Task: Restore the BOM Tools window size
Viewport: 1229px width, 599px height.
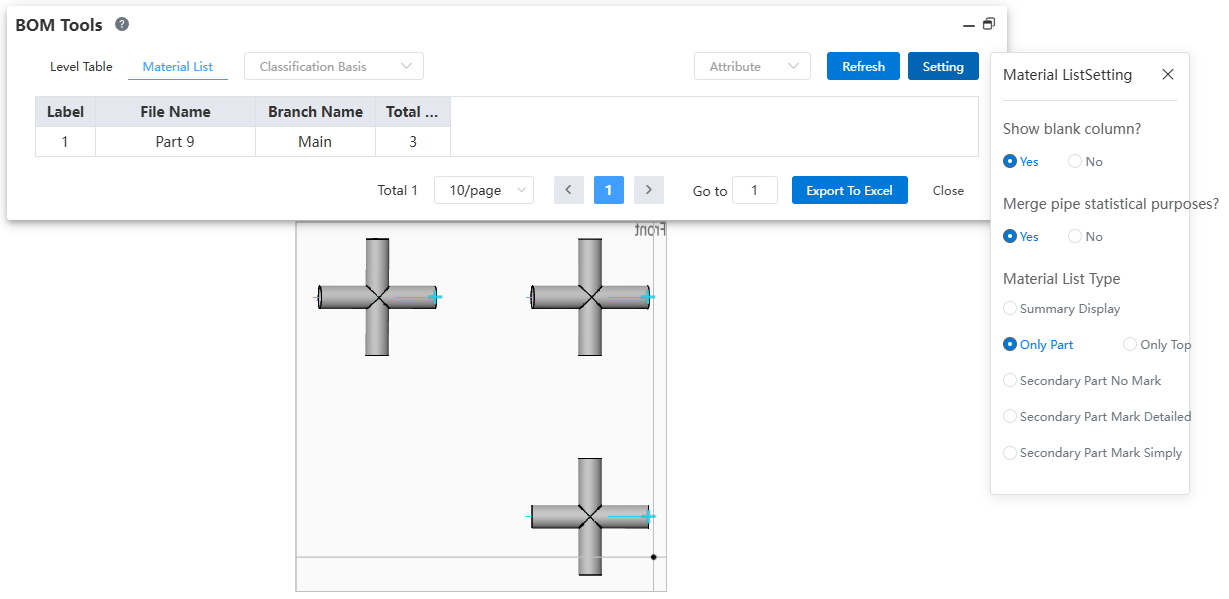Action: pos(989,24)
